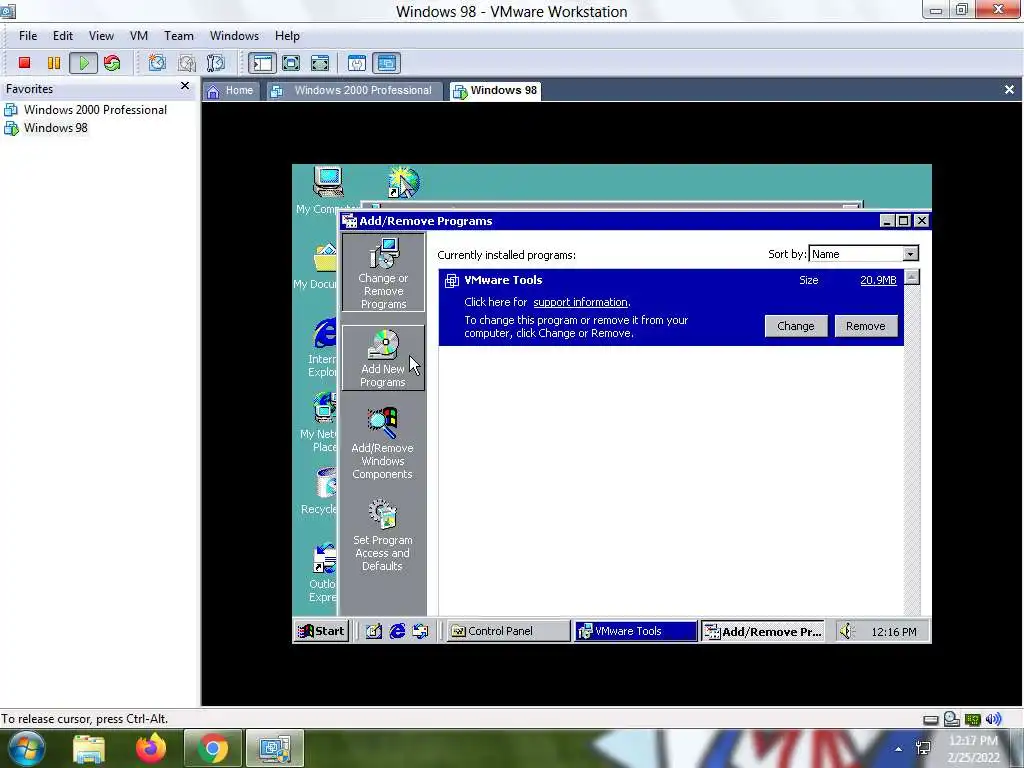
Task: Open Firefox from host taskbar
Action: [151, 748]
